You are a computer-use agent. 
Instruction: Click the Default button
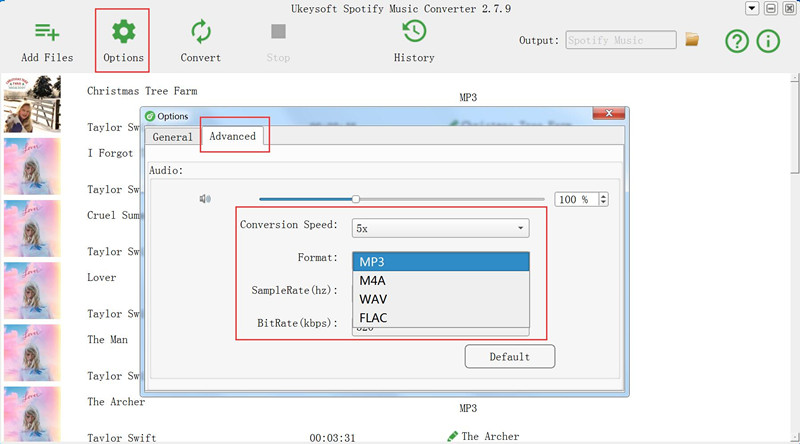[x=510, y=356]
